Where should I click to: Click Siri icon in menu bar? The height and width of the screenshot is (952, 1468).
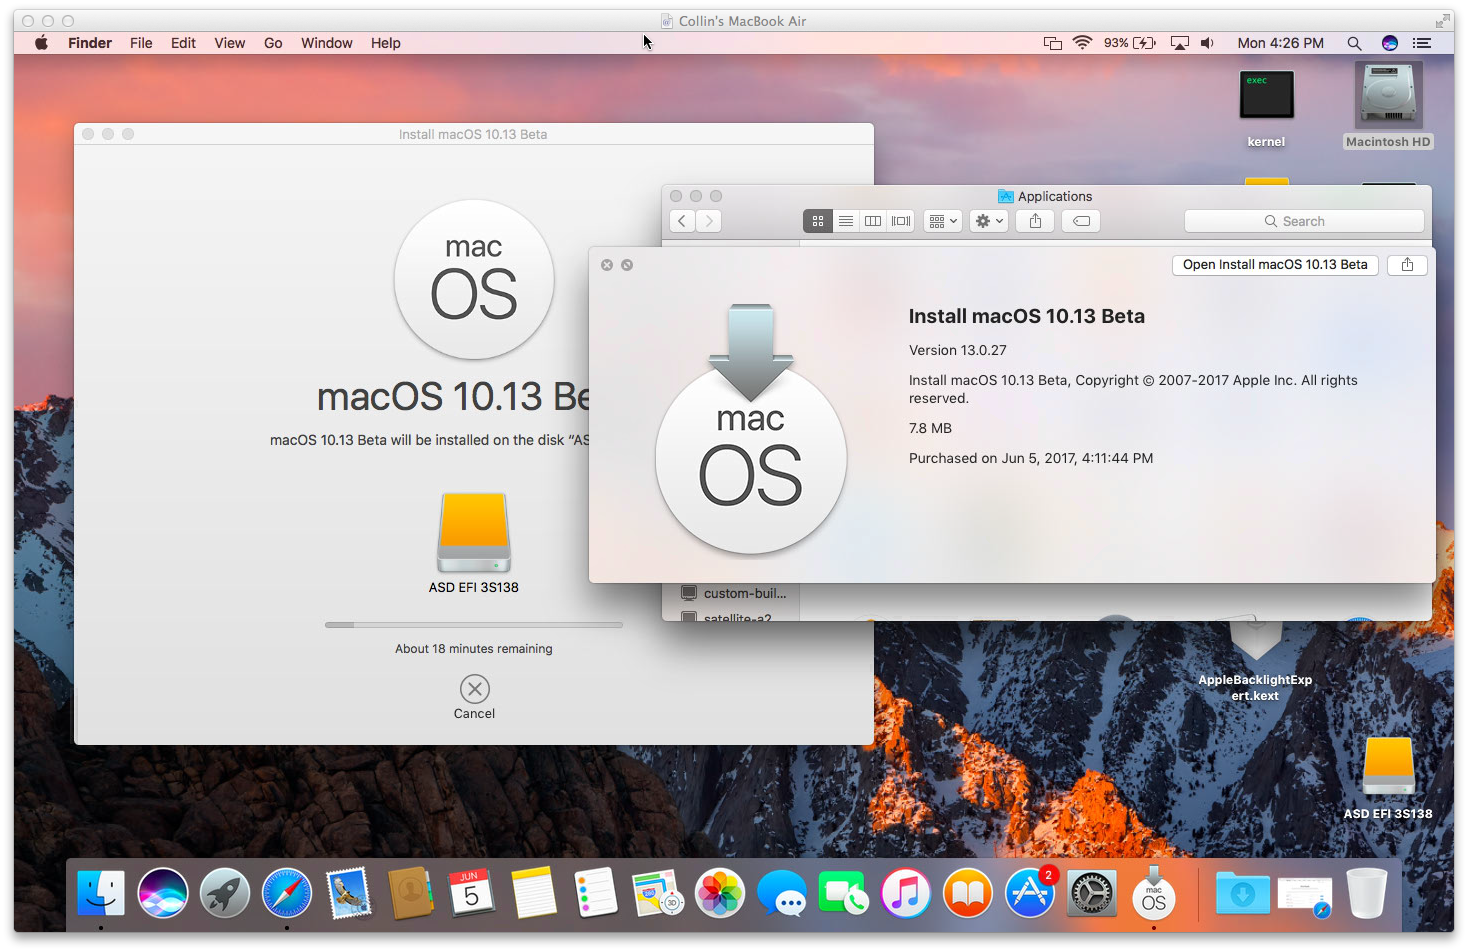(x=1389, y=43)
